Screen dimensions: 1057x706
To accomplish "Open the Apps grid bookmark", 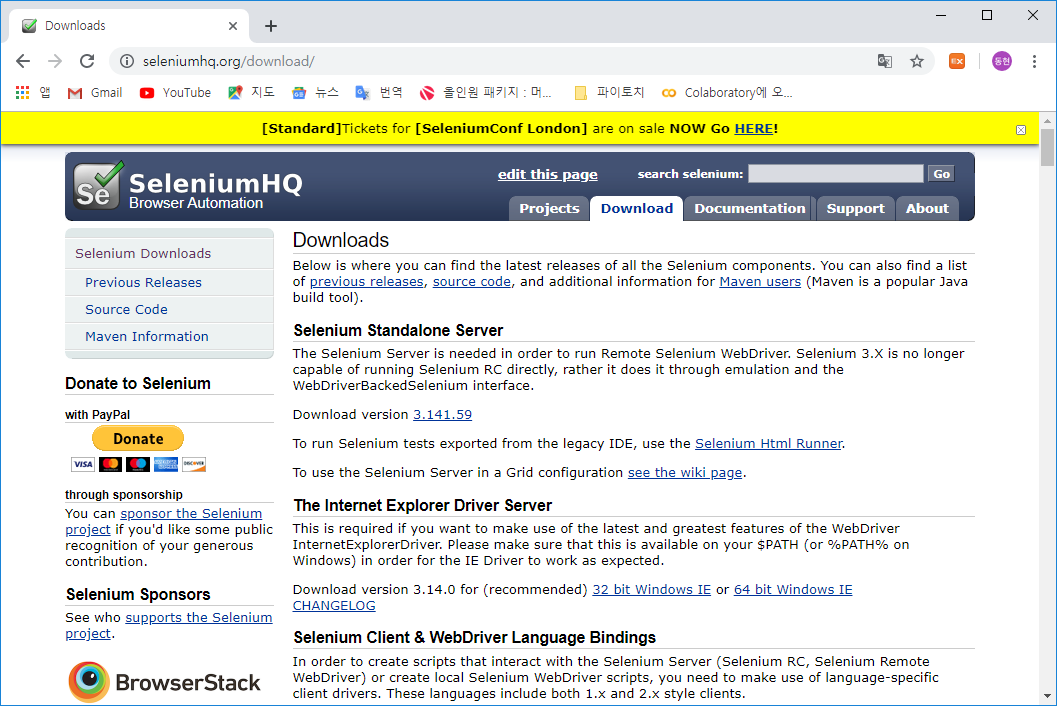I will tap(32, 92).
